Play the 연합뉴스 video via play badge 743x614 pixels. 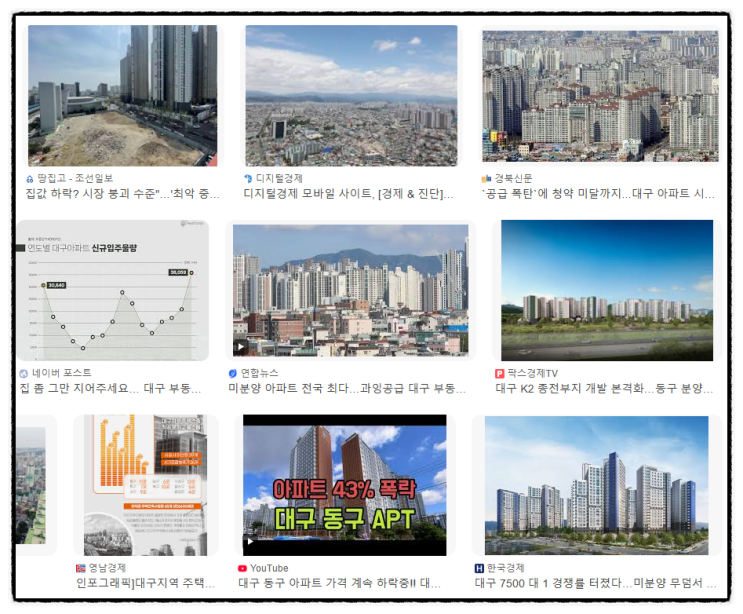[241, 347]
